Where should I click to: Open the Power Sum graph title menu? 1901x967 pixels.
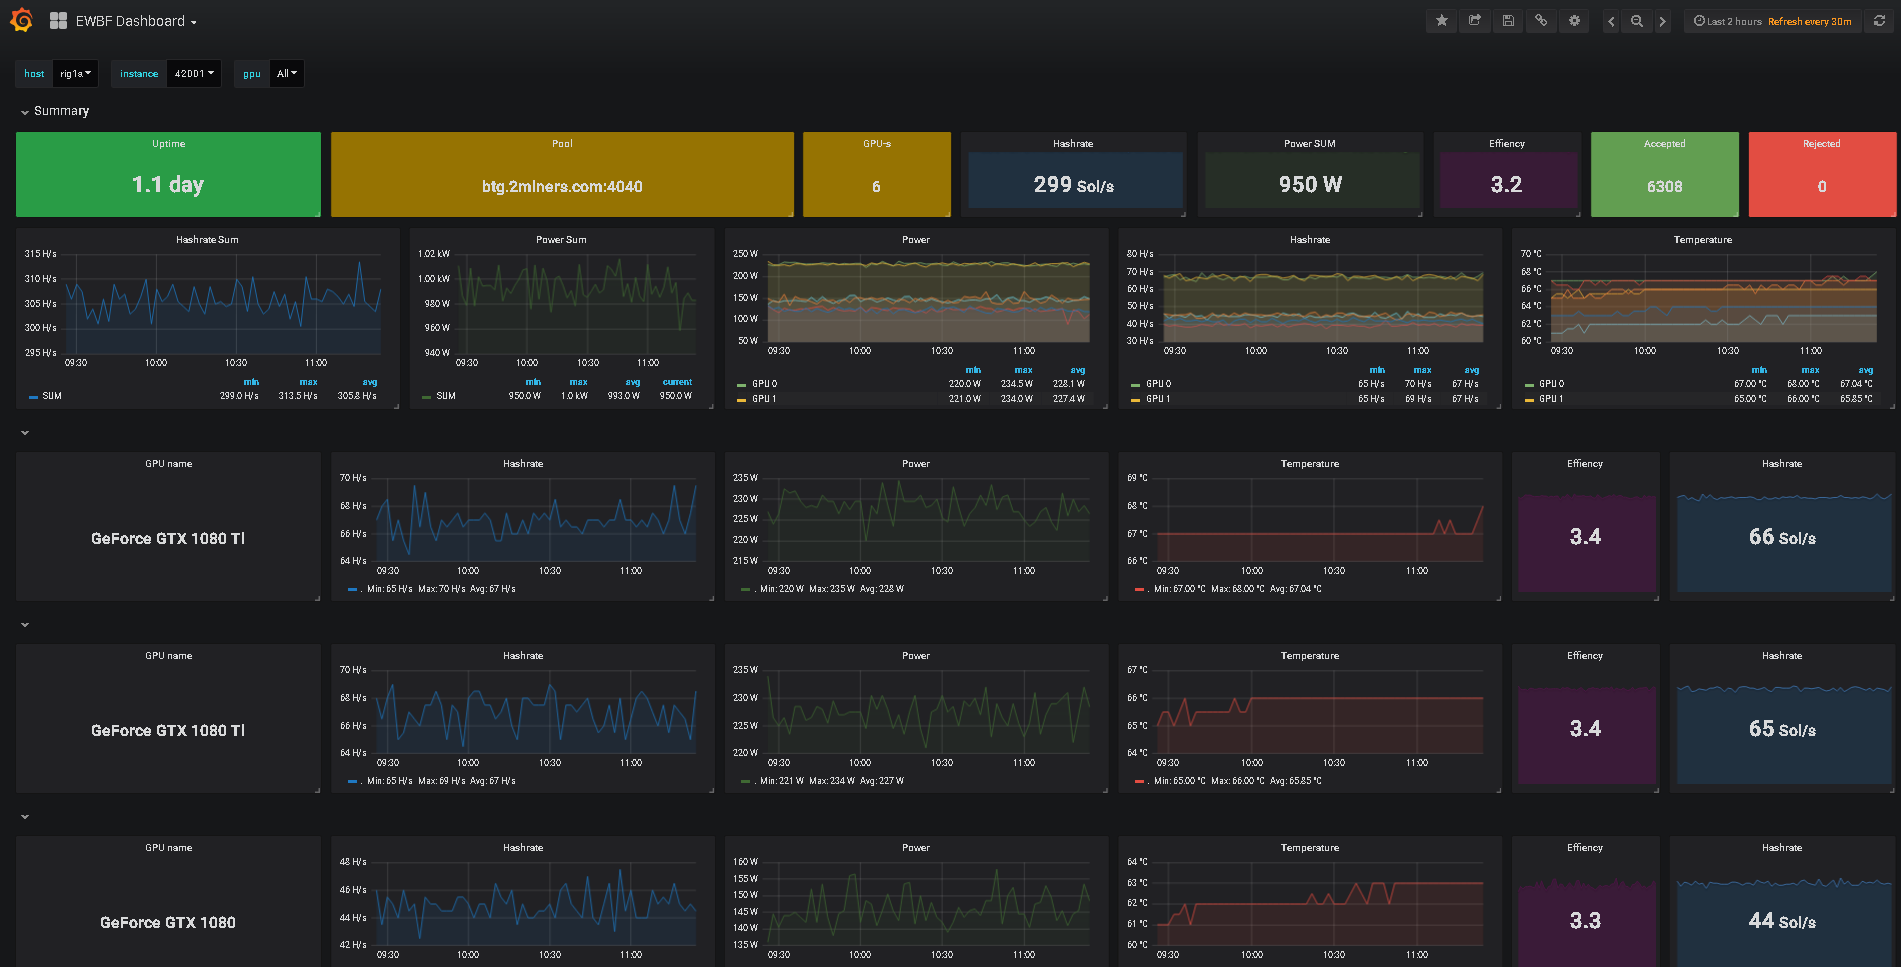pos(561,240)
